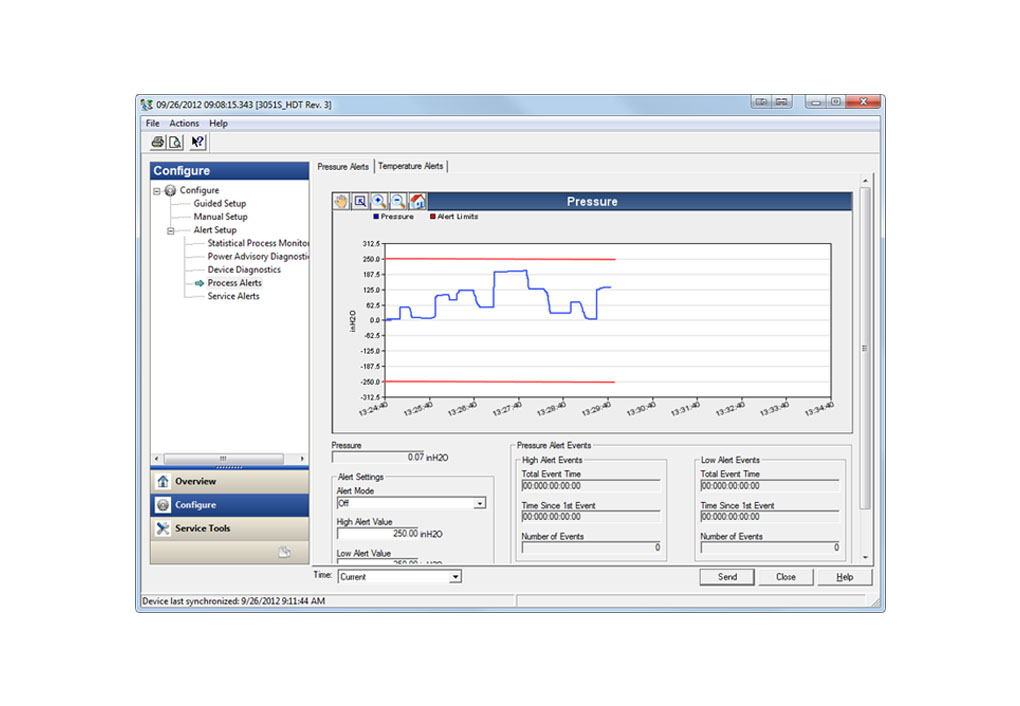This screenshot has width=1020, height=706.
Task: Choose the zoom-to-area tool above chart
Action: [x=360, y=201]
